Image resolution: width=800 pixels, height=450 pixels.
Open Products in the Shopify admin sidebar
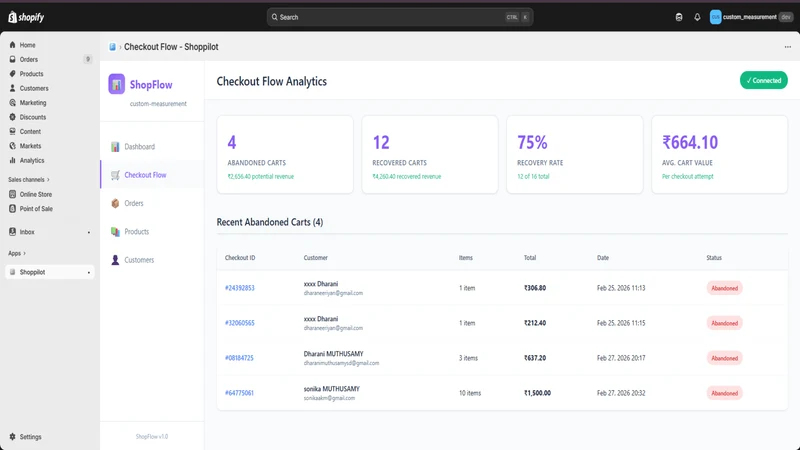31,73
